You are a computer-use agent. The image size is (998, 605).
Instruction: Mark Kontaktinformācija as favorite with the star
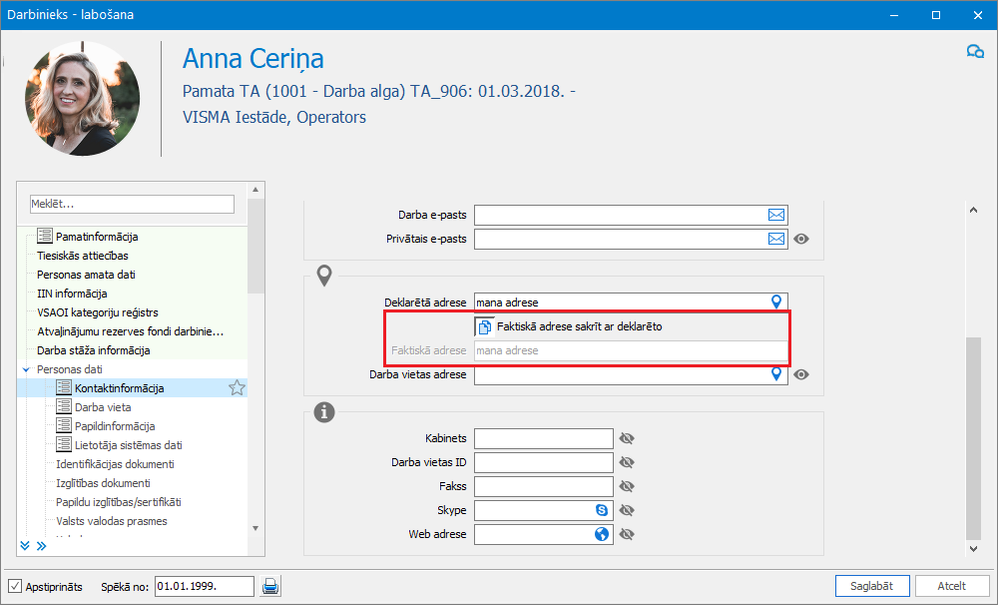point(237,388)
